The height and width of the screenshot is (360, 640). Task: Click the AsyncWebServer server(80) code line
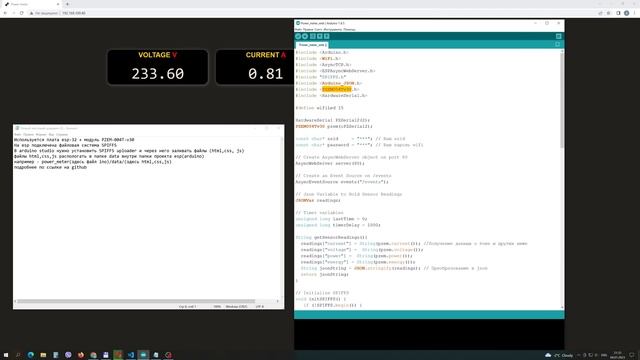[330, 163]
